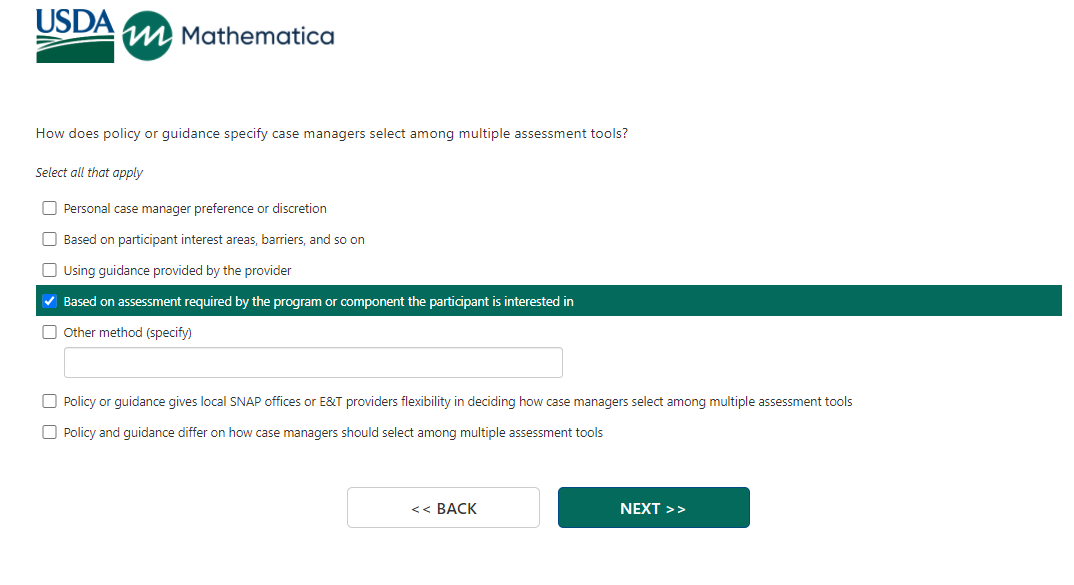Click inside the Other method text field

(313, 363)
